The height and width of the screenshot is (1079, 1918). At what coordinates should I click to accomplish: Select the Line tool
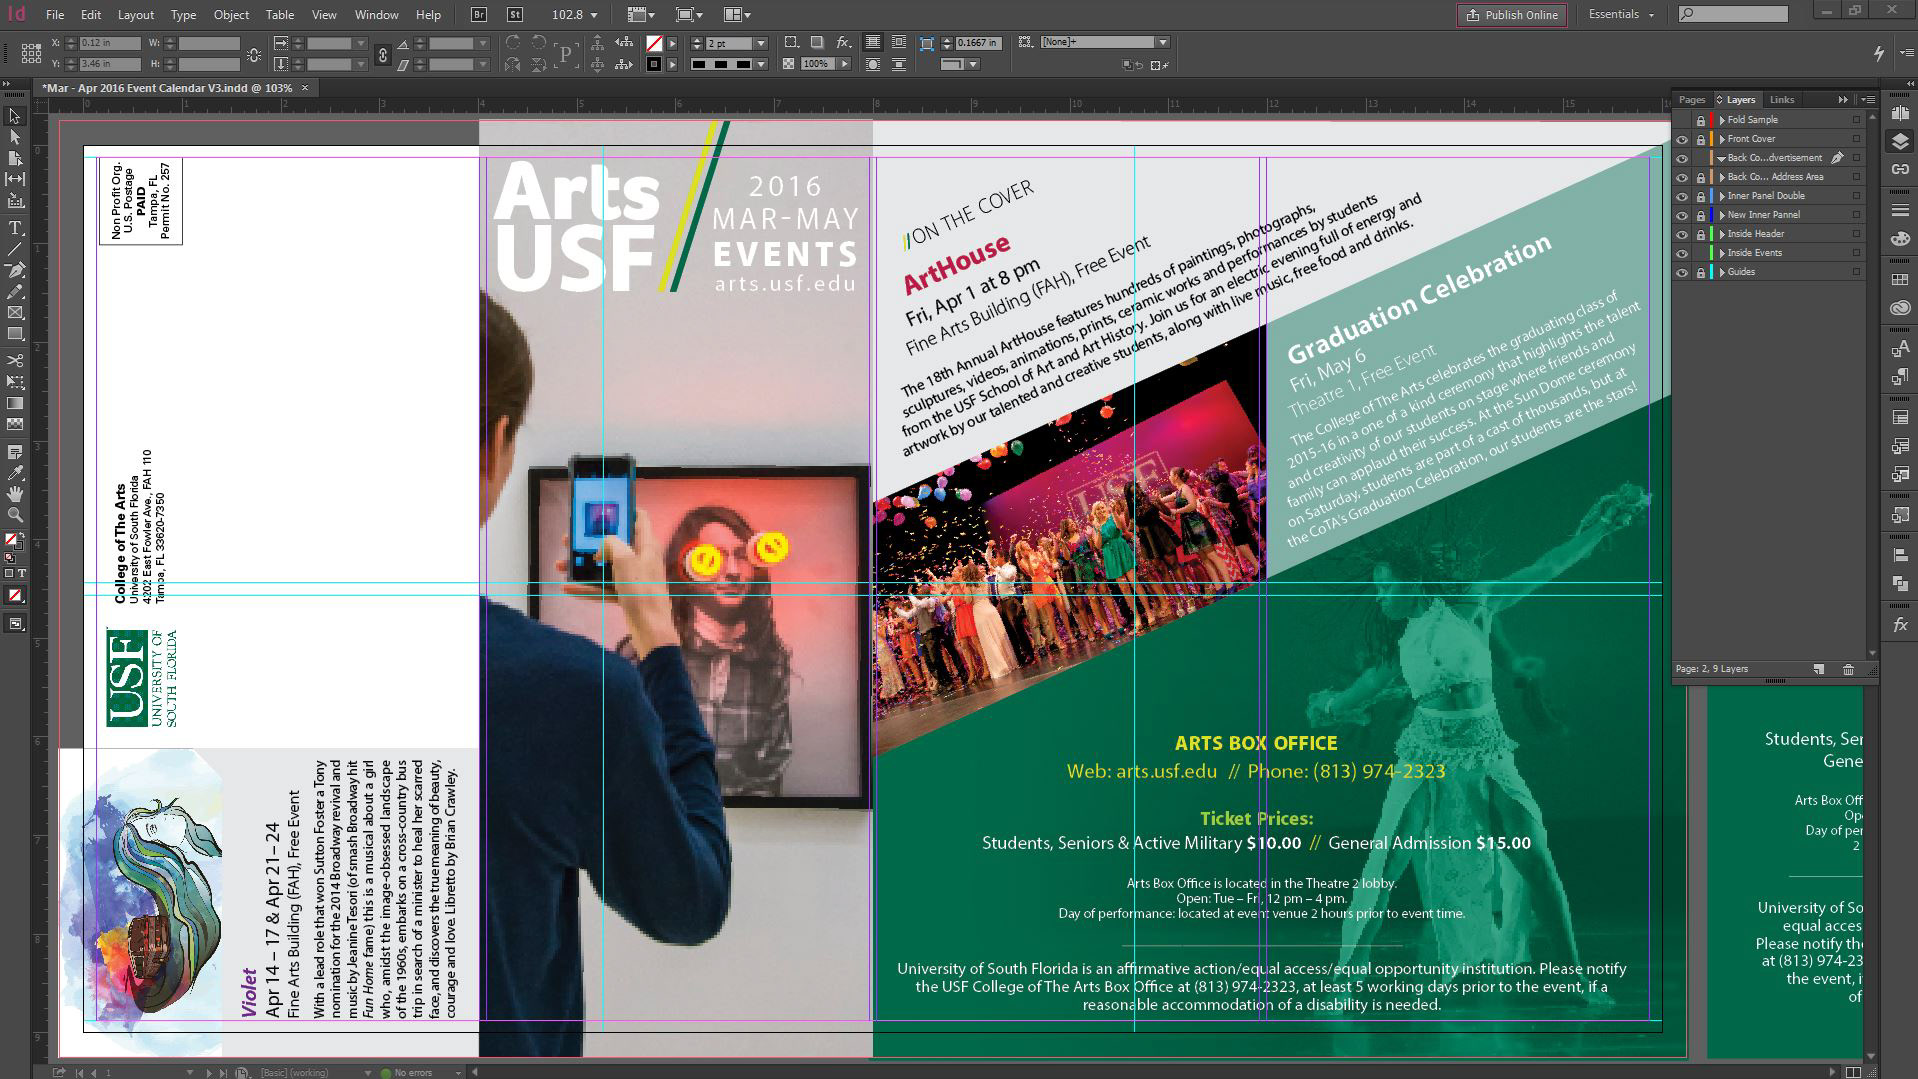[14, 249]
